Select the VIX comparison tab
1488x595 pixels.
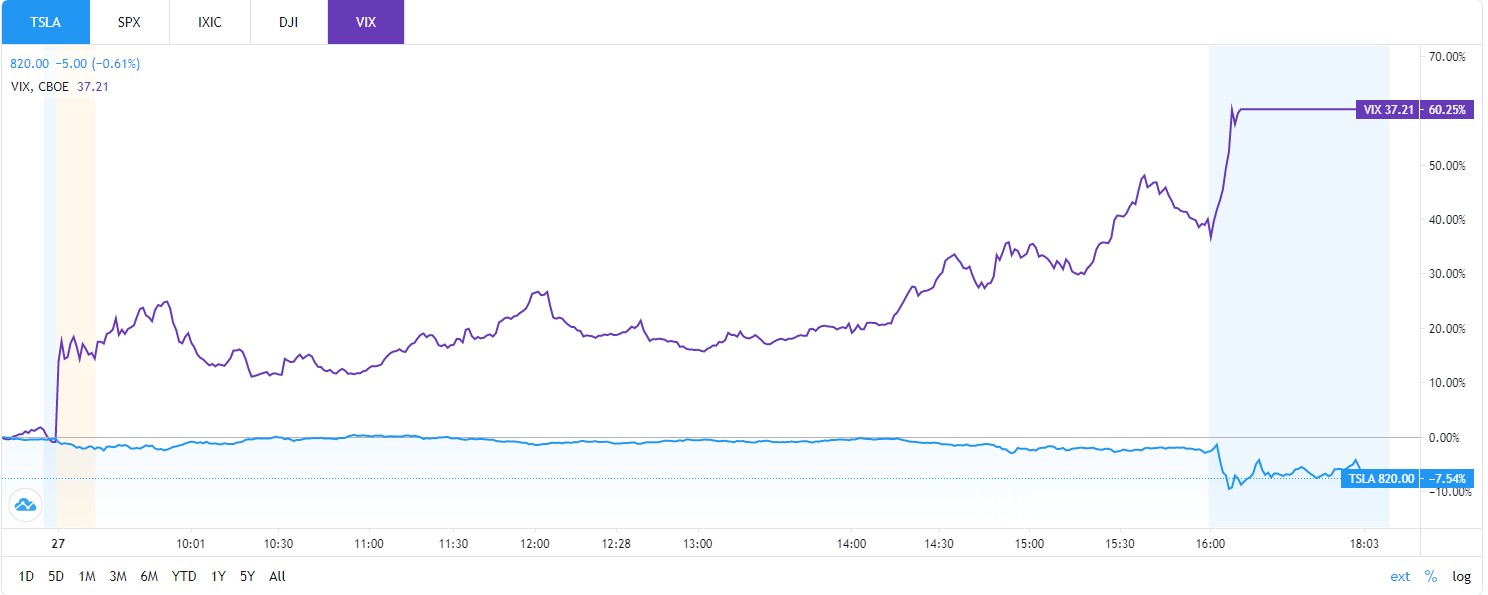tap(366, 21)
